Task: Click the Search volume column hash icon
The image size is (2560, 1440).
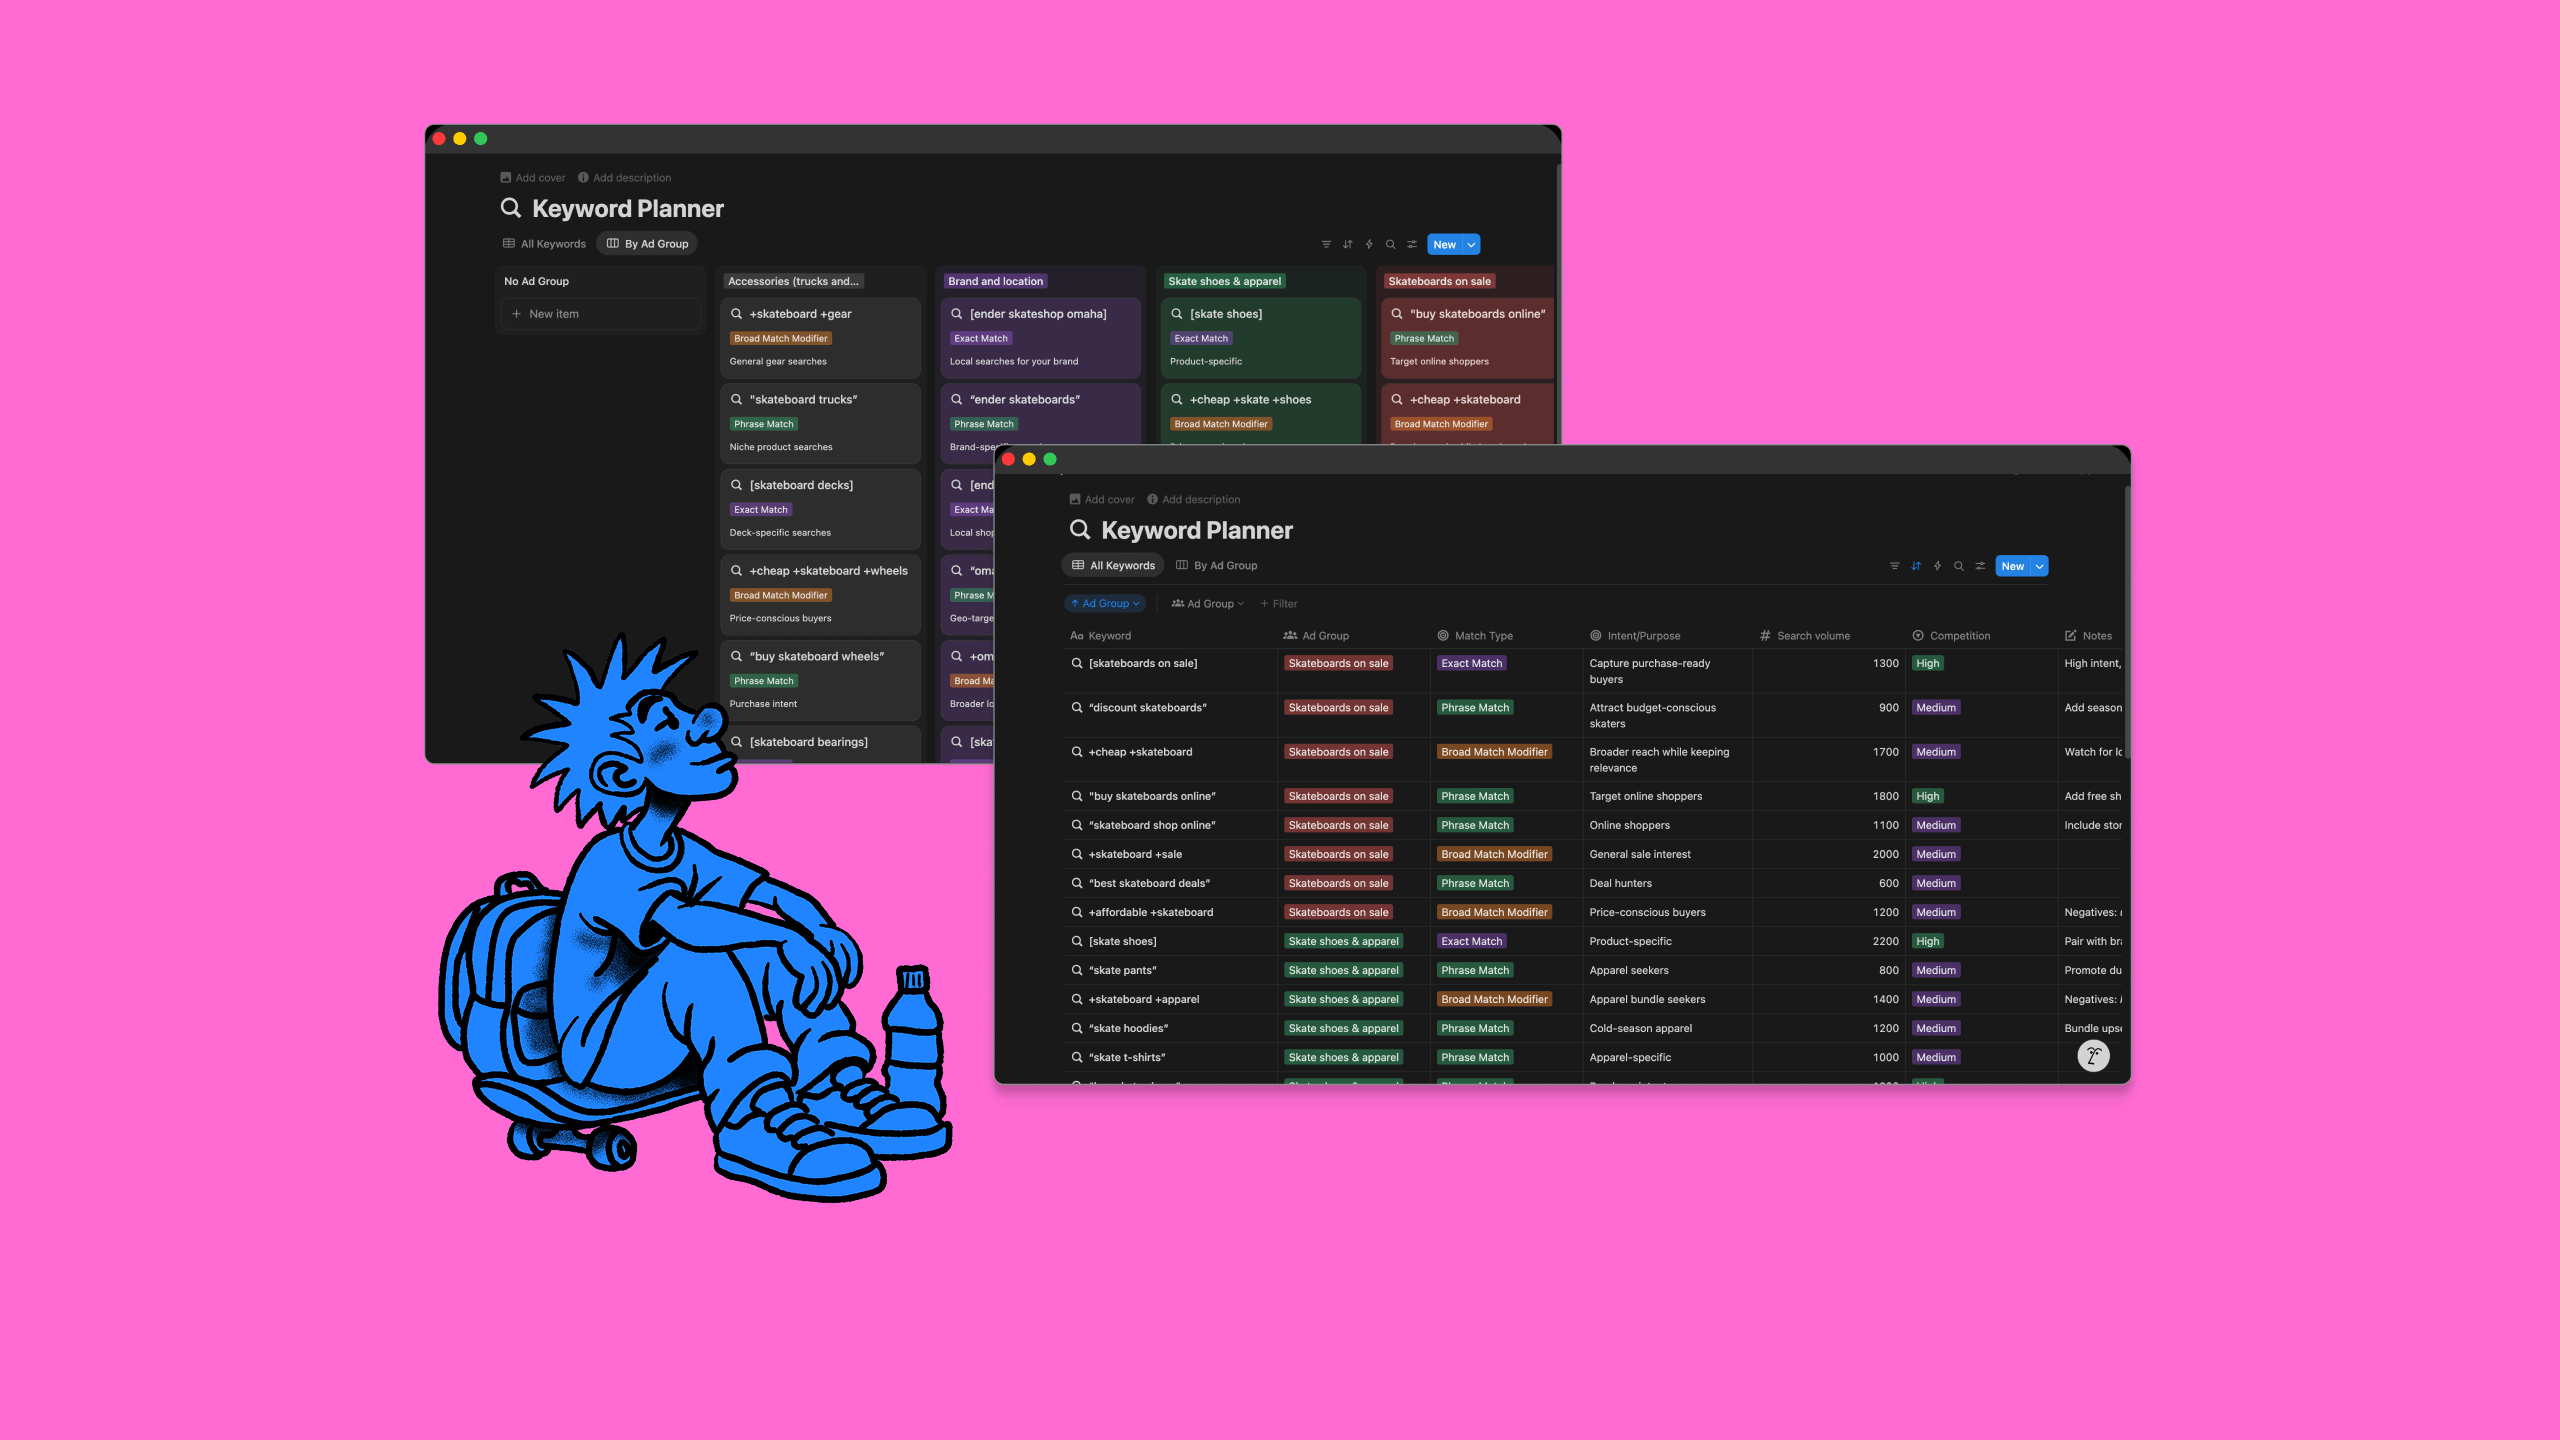Action: click(x=1764, y=635)
